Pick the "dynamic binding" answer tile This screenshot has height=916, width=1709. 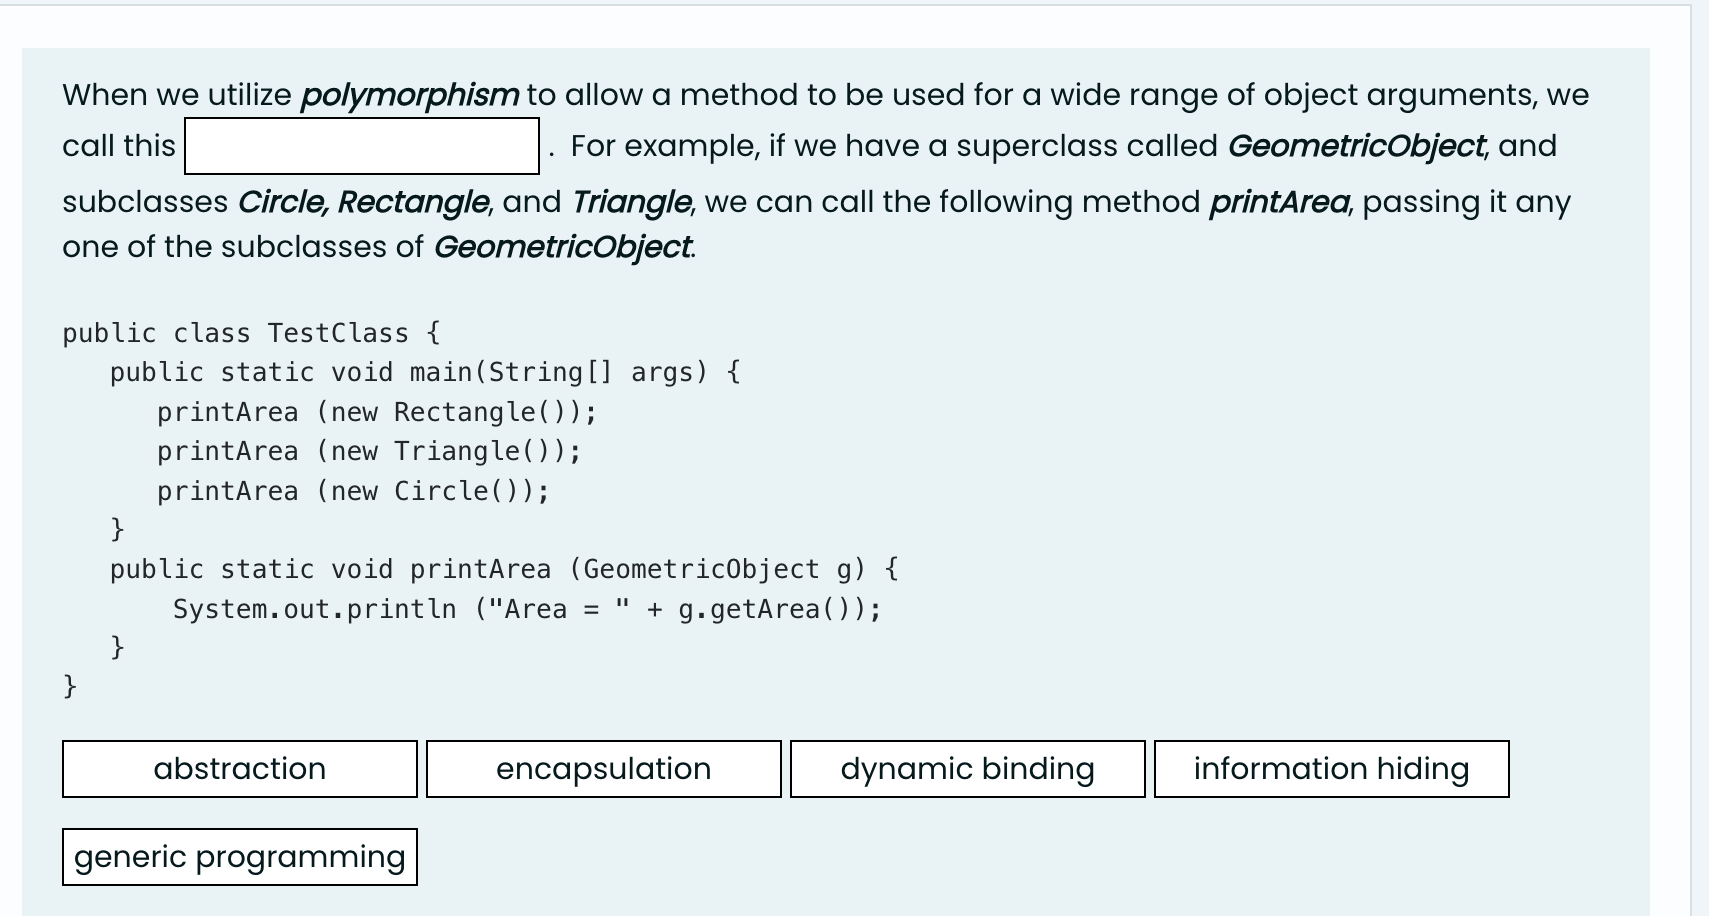[x=968, y=769]
